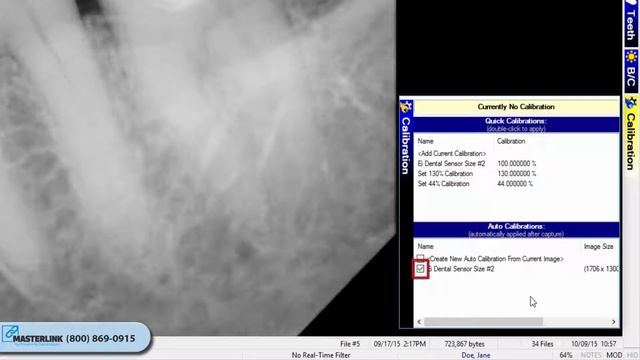Click No Real-Time Filter status text
640x360 pixels.
tap(321, 356)
